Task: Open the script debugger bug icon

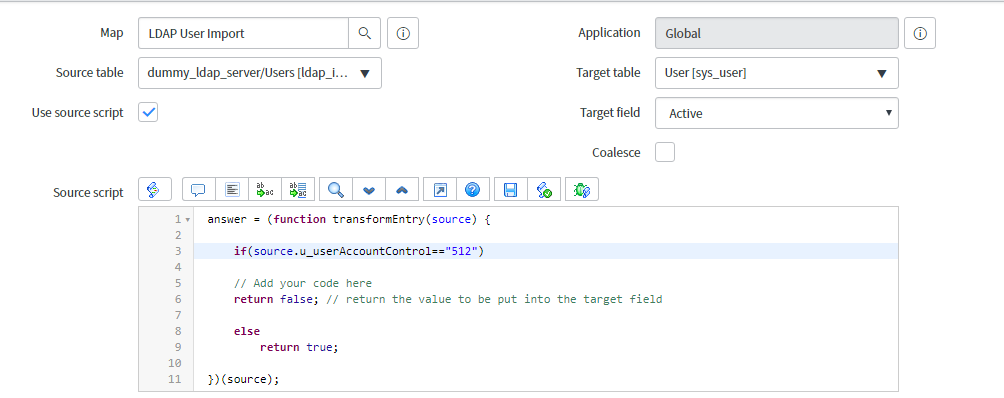Action: click(581, 189)
